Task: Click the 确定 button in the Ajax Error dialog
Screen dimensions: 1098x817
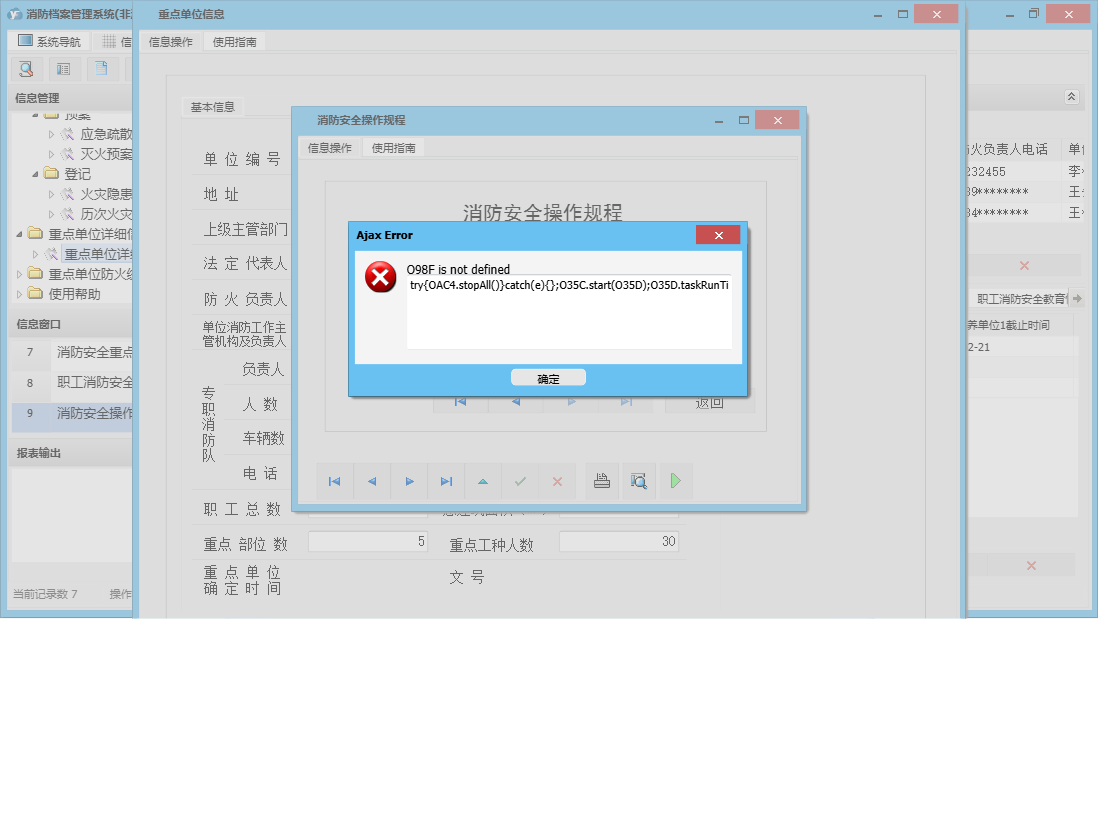Action: point(547,377)
